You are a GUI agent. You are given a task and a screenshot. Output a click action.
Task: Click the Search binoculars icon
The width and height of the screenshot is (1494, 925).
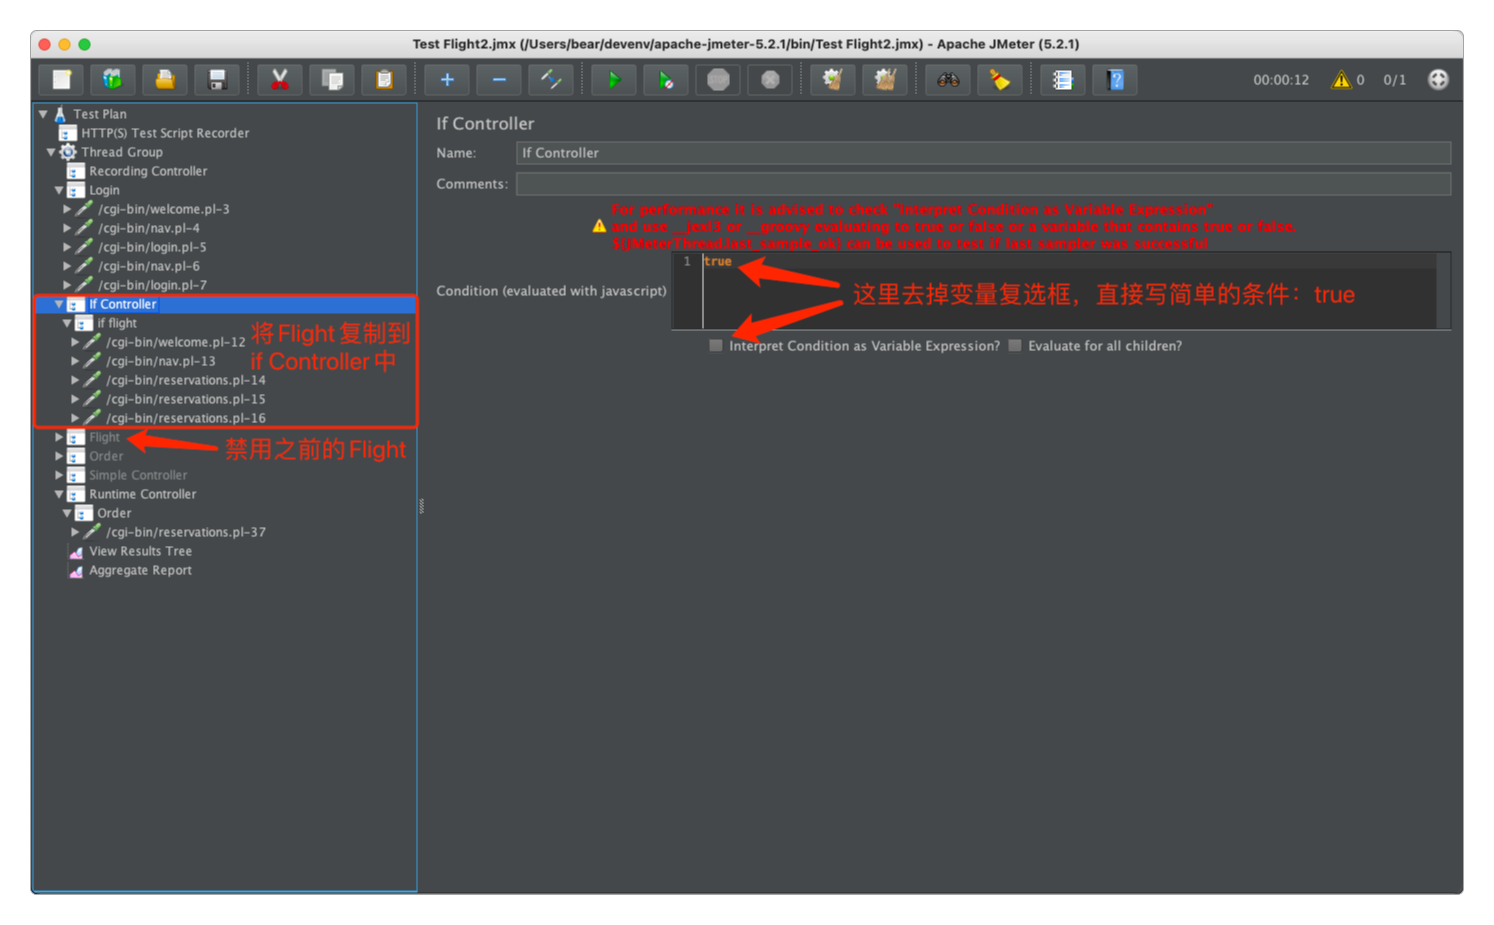[x=948, y=80]
